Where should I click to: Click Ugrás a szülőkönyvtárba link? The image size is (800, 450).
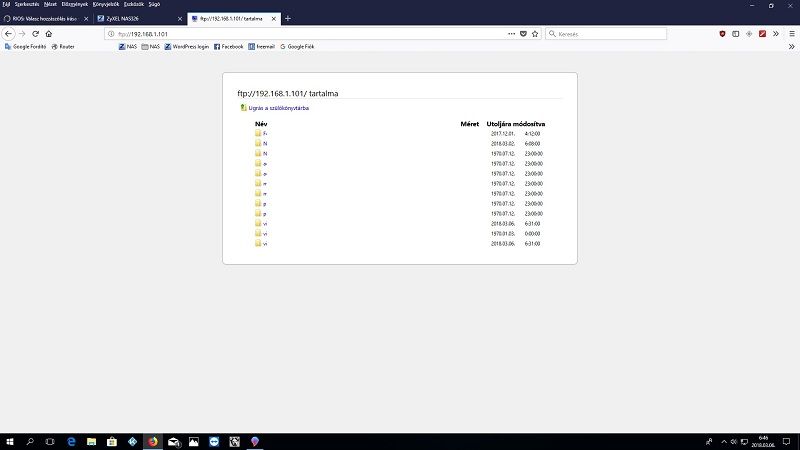pos(279,108)
